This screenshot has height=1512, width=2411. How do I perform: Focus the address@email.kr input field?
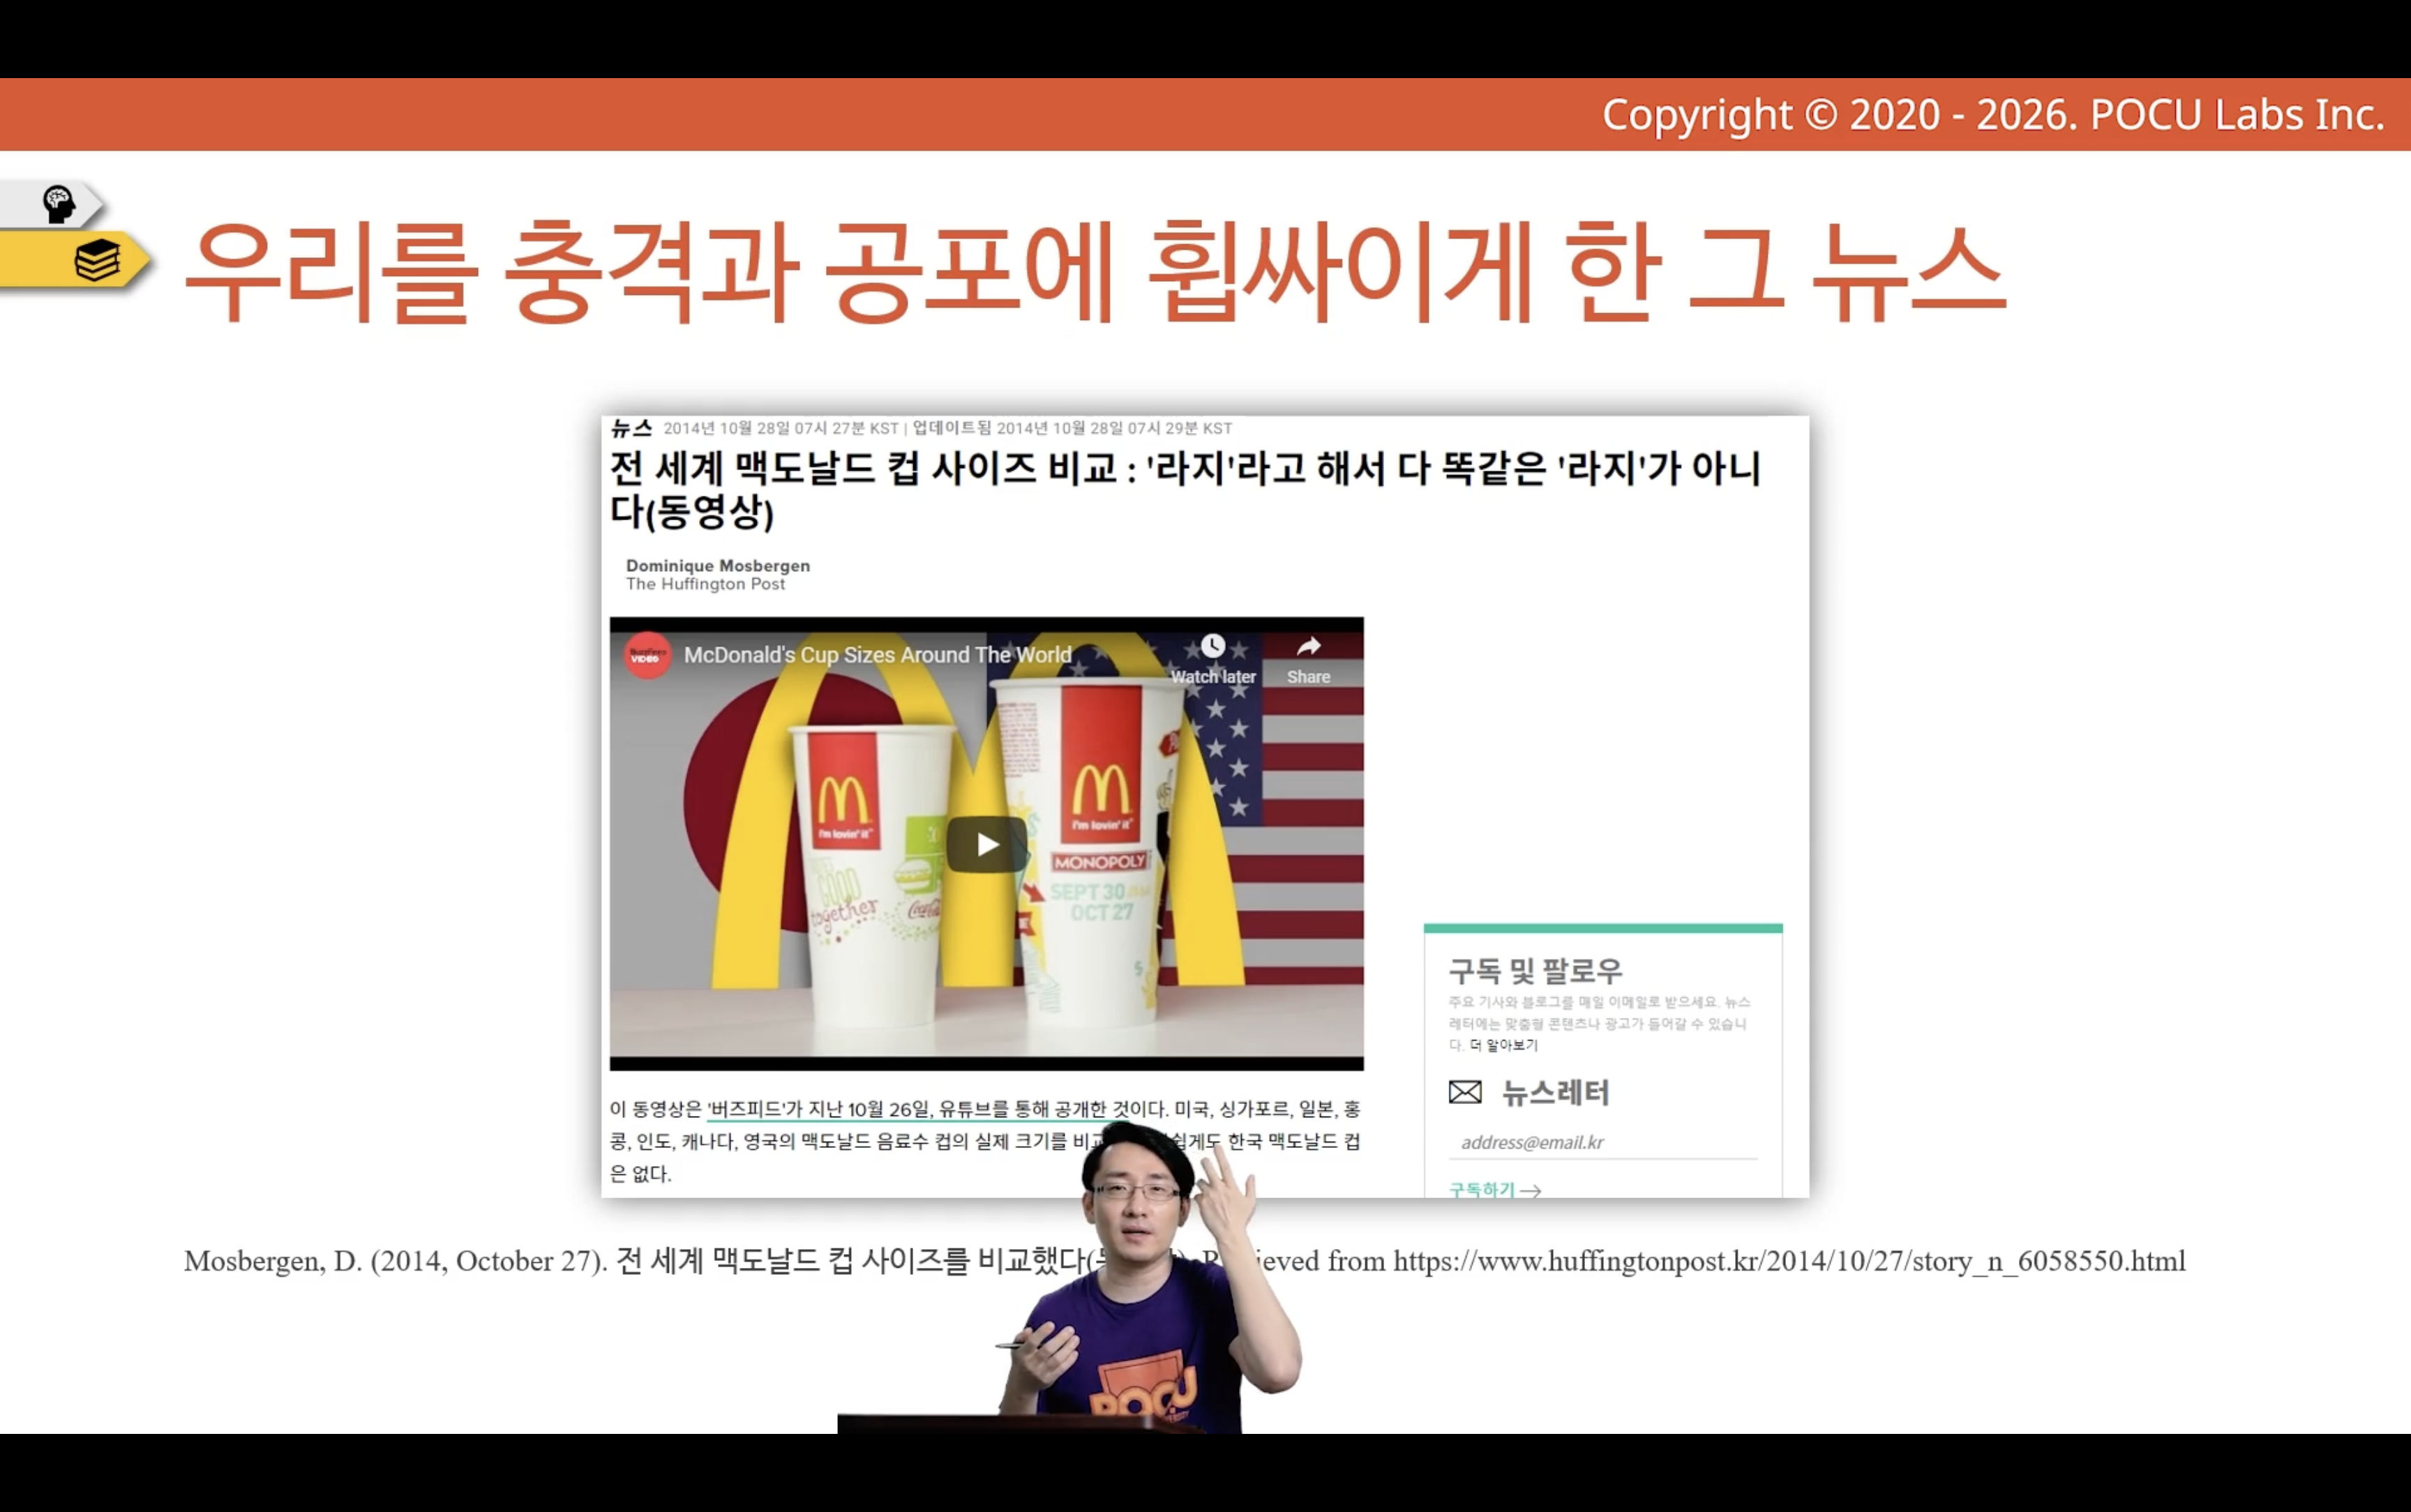(1603, 1142)
